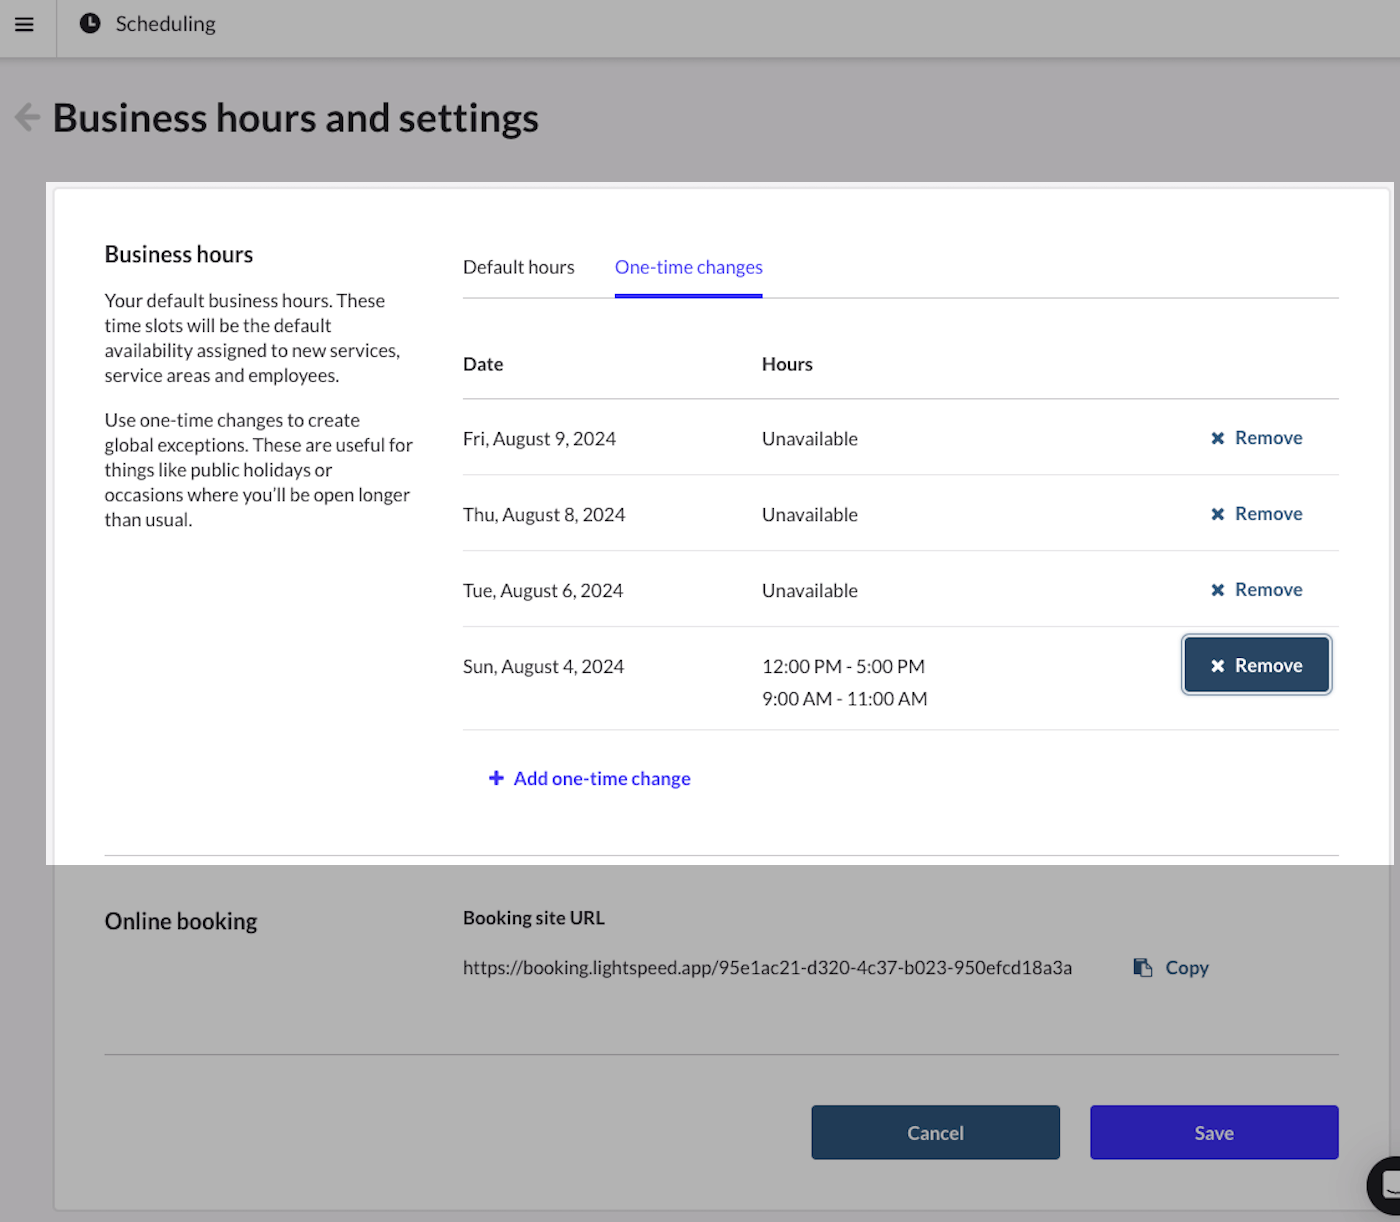The width and height of the screenshot is (1400, 1222).
Task: Open the hamburger navigation menu
Action: tap(24, 25)
